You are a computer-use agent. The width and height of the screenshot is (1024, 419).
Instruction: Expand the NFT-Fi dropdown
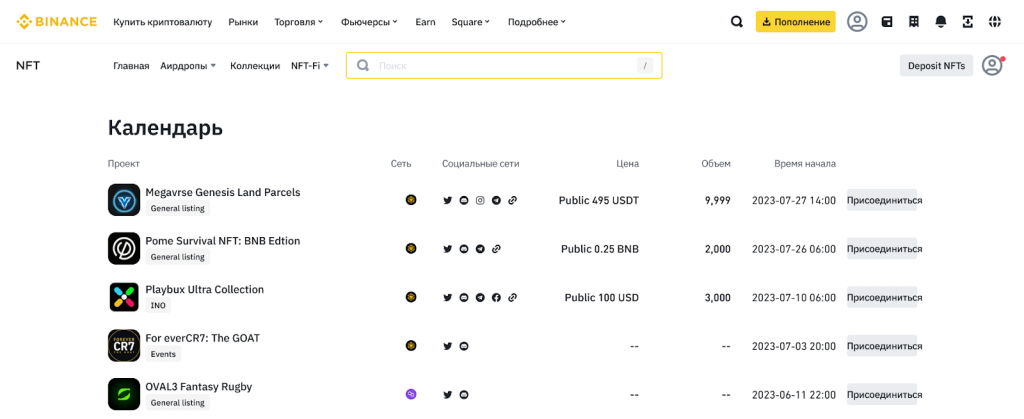[309, 66]
